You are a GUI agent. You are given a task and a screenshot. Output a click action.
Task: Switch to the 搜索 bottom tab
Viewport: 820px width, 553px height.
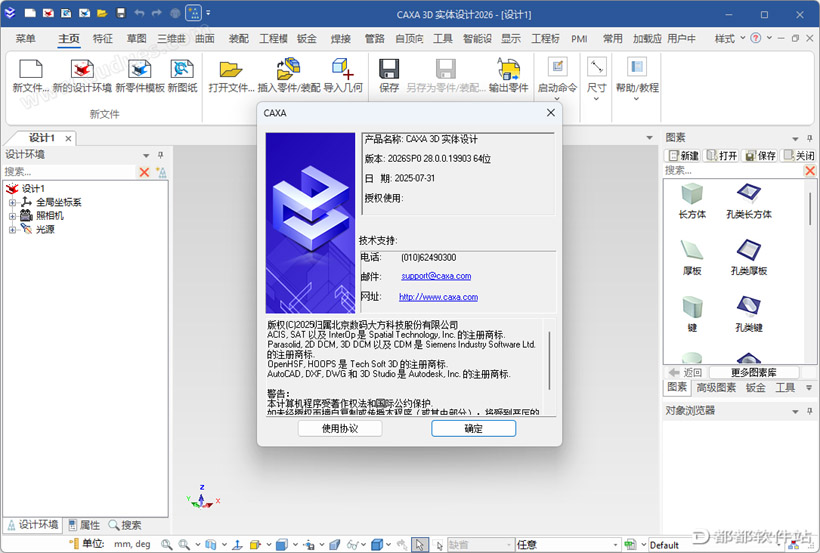125,525
